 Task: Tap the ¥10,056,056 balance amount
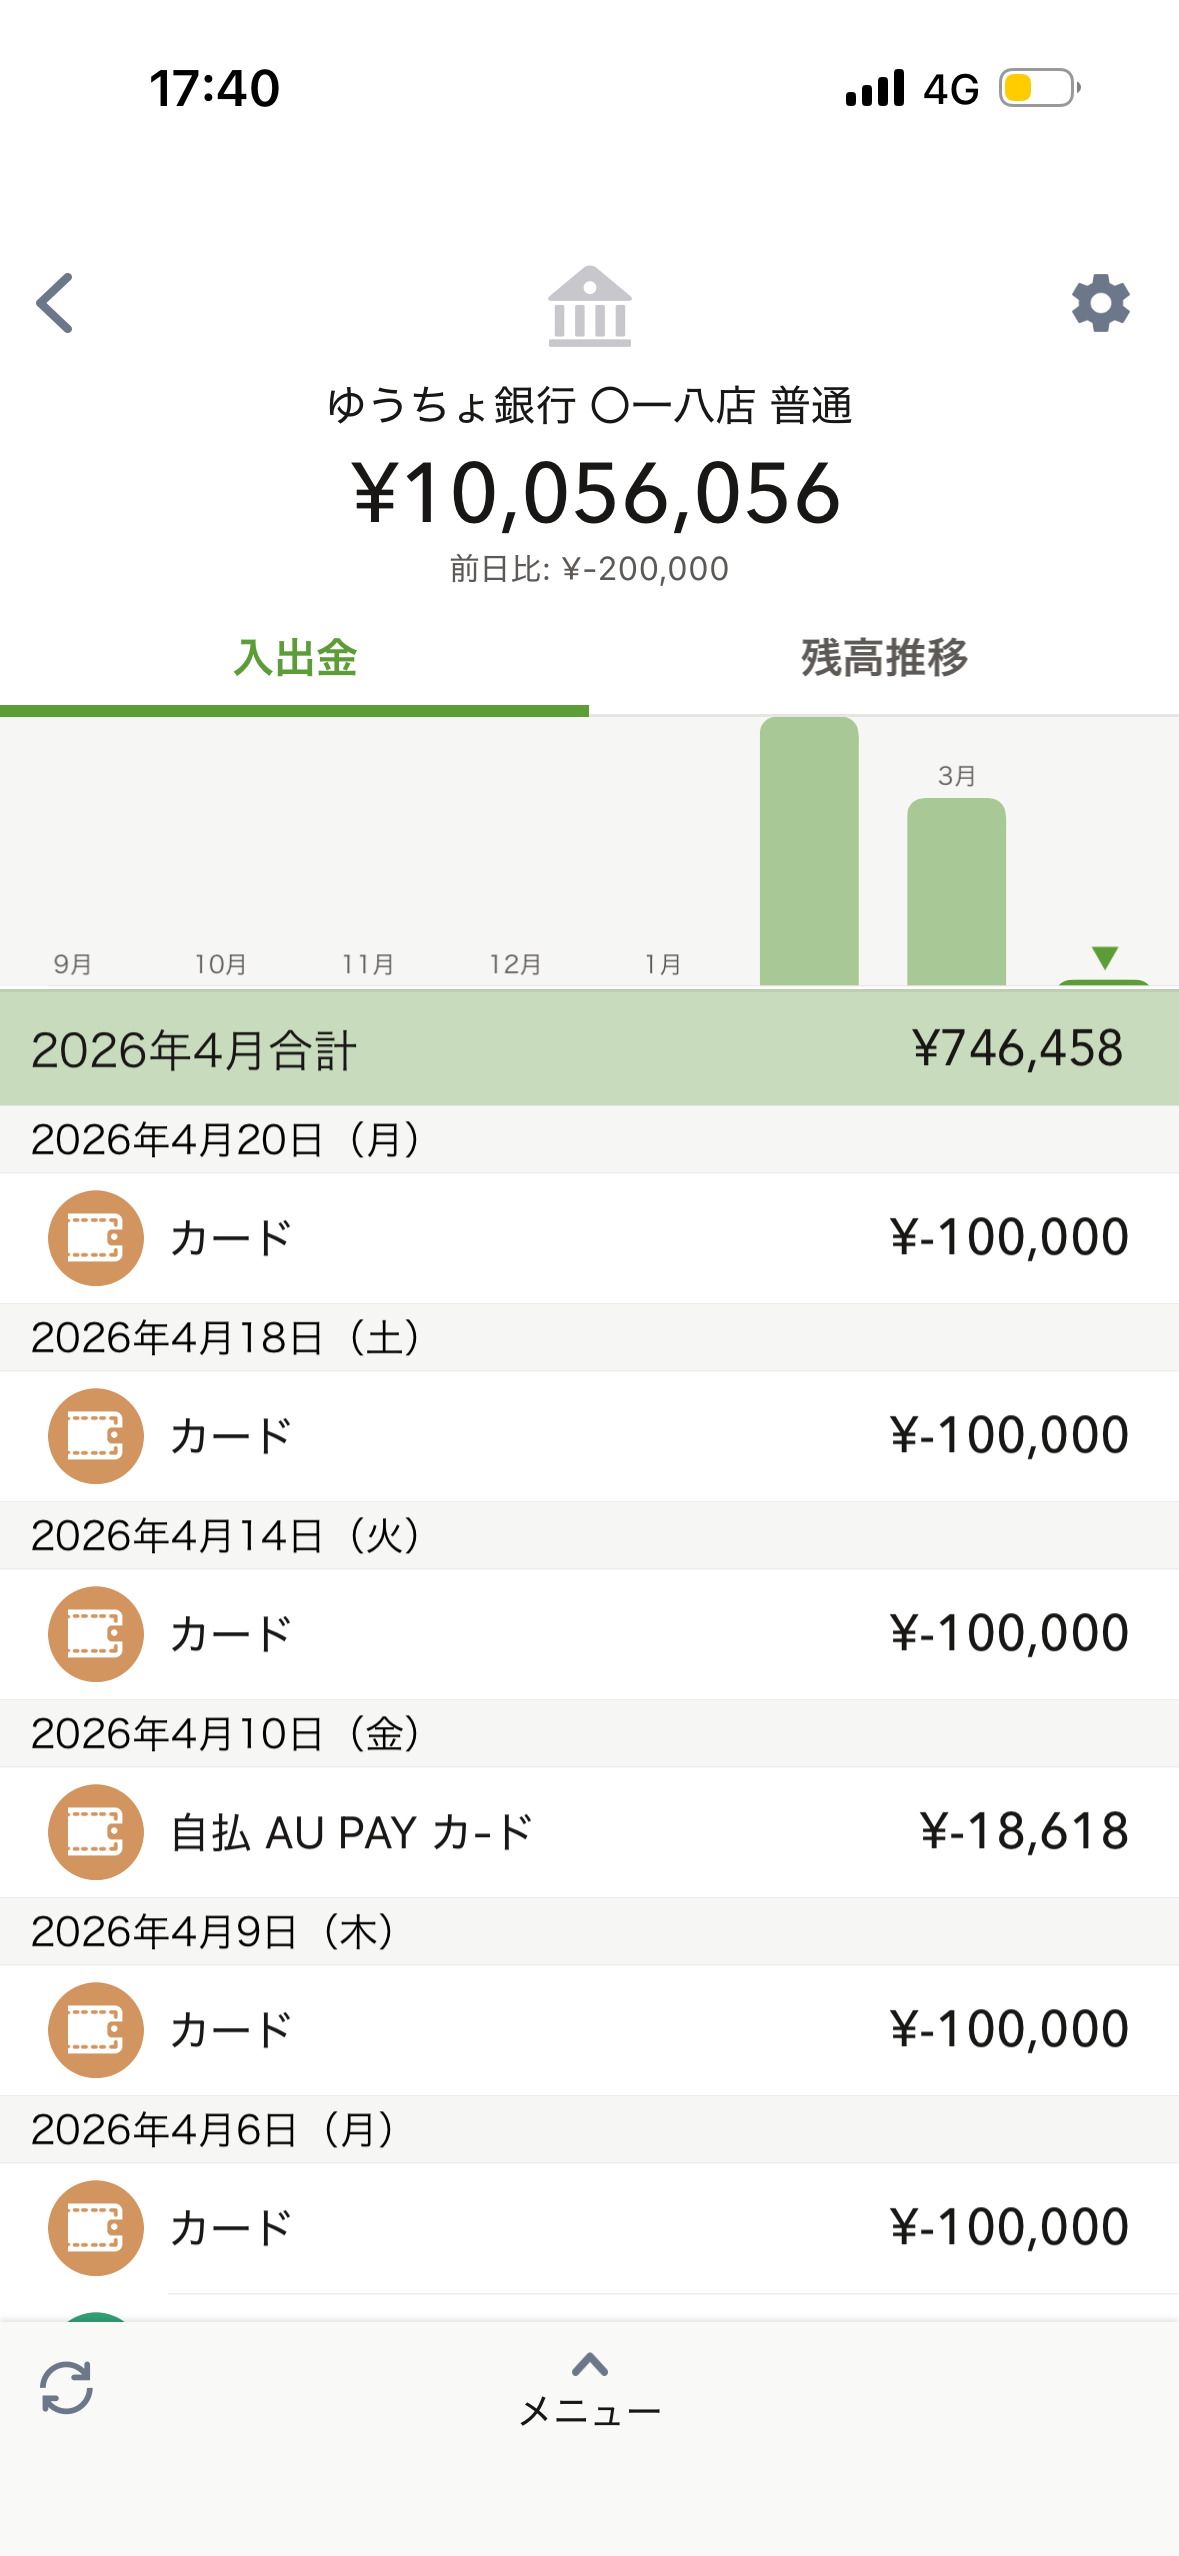[596, 493]
